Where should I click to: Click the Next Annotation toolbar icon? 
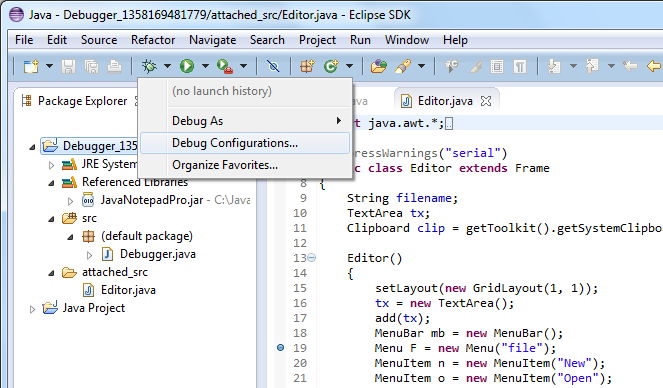coord(554,66)
